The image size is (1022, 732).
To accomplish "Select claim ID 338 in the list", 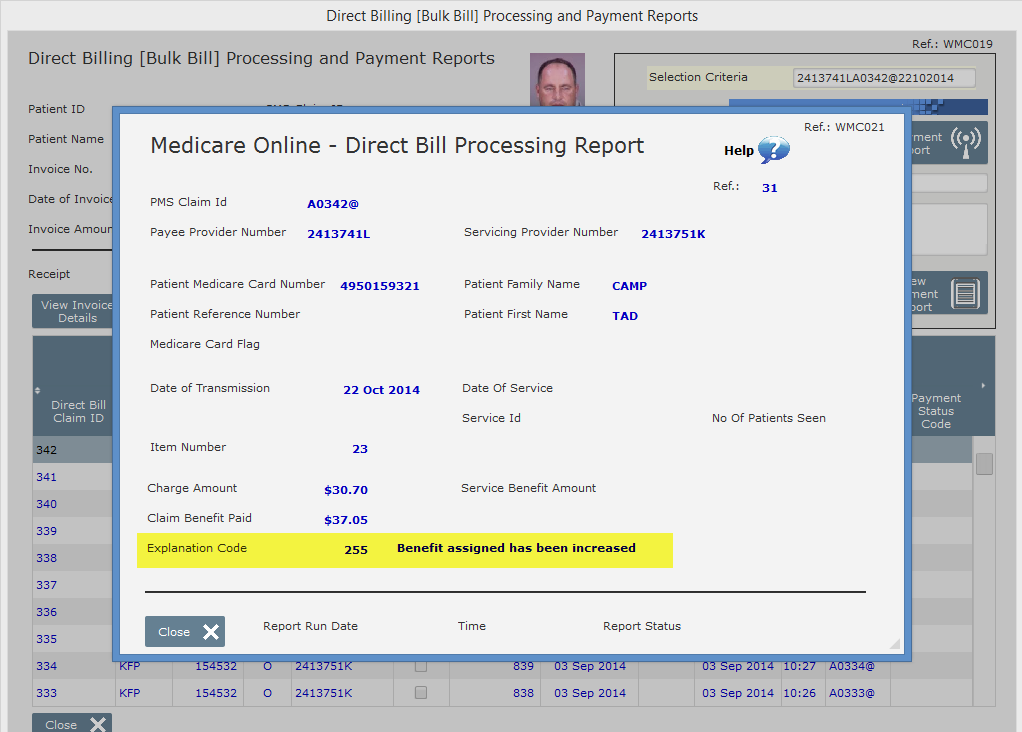I will pos(46,558).
